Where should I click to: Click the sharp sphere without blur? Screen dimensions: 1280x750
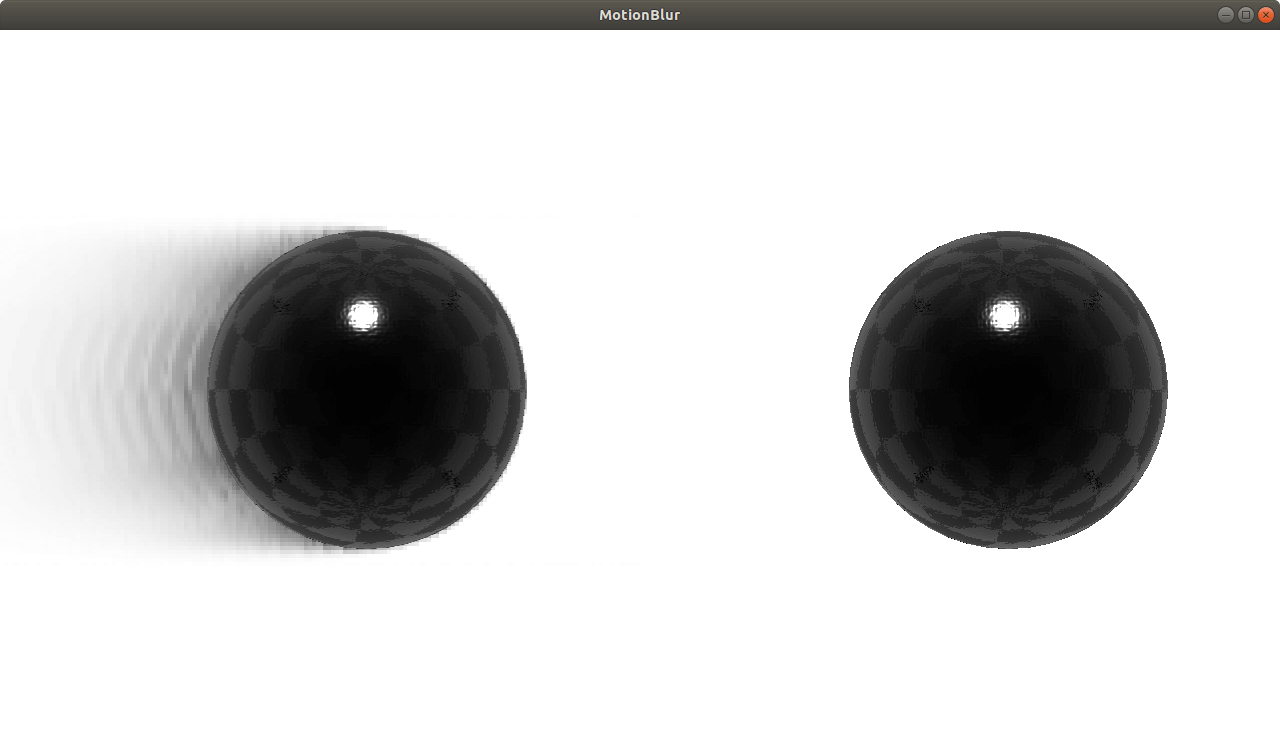1008,390
